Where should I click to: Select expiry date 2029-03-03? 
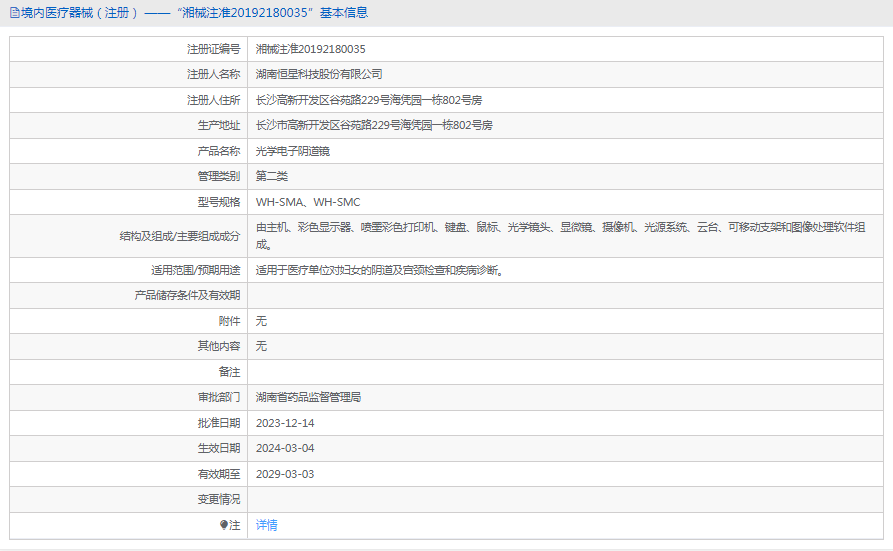(285, 474)
